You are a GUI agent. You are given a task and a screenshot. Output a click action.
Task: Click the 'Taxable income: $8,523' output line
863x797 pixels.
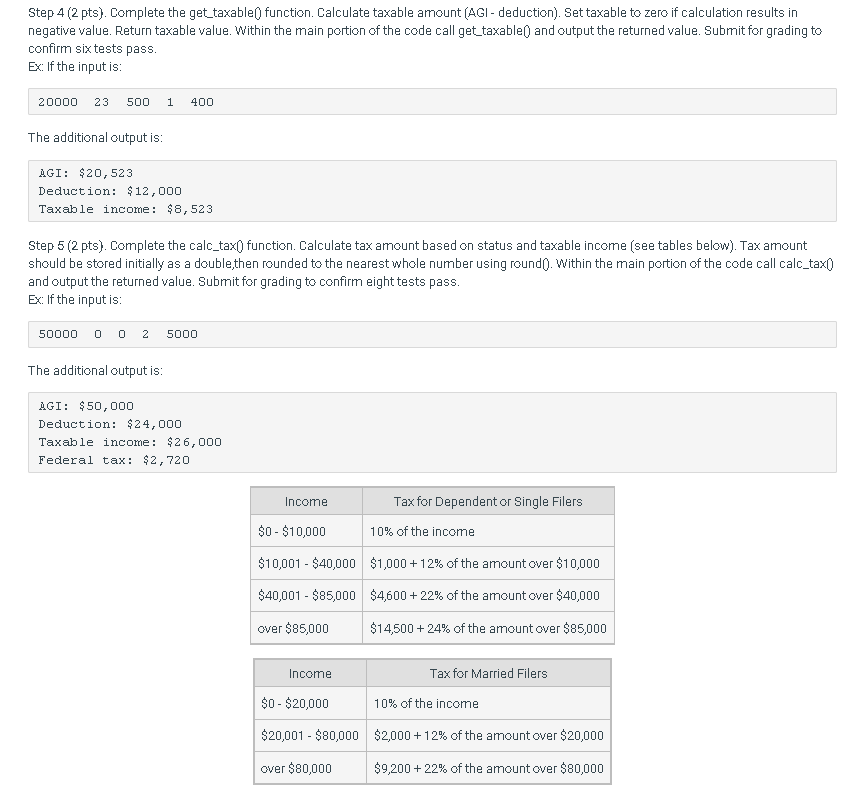[125, 209]
